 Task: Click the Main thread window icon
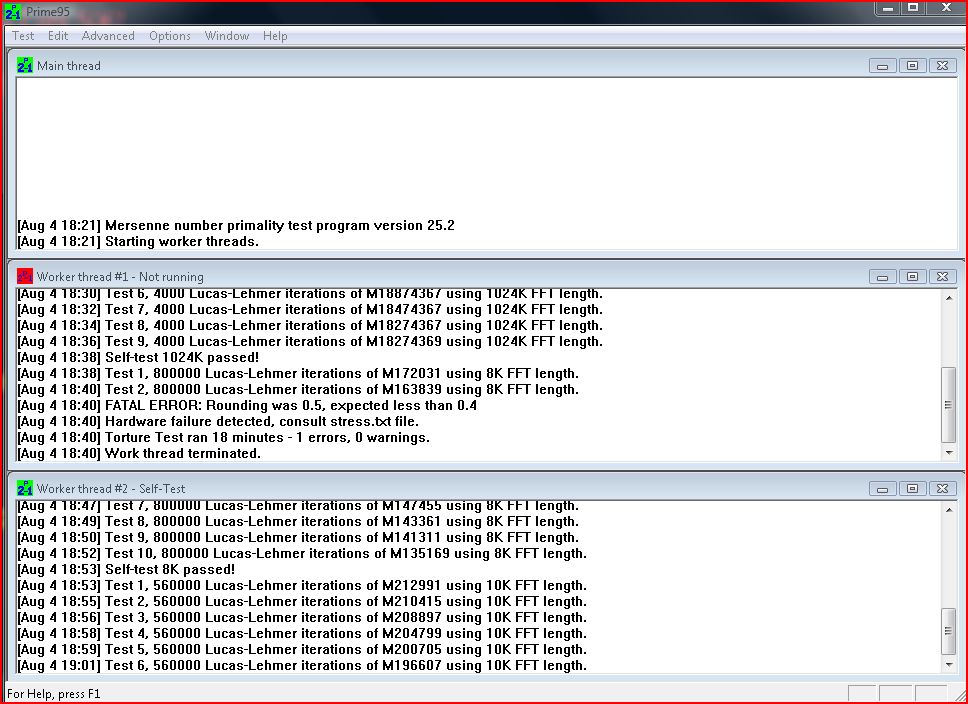(x=25, y=65)
